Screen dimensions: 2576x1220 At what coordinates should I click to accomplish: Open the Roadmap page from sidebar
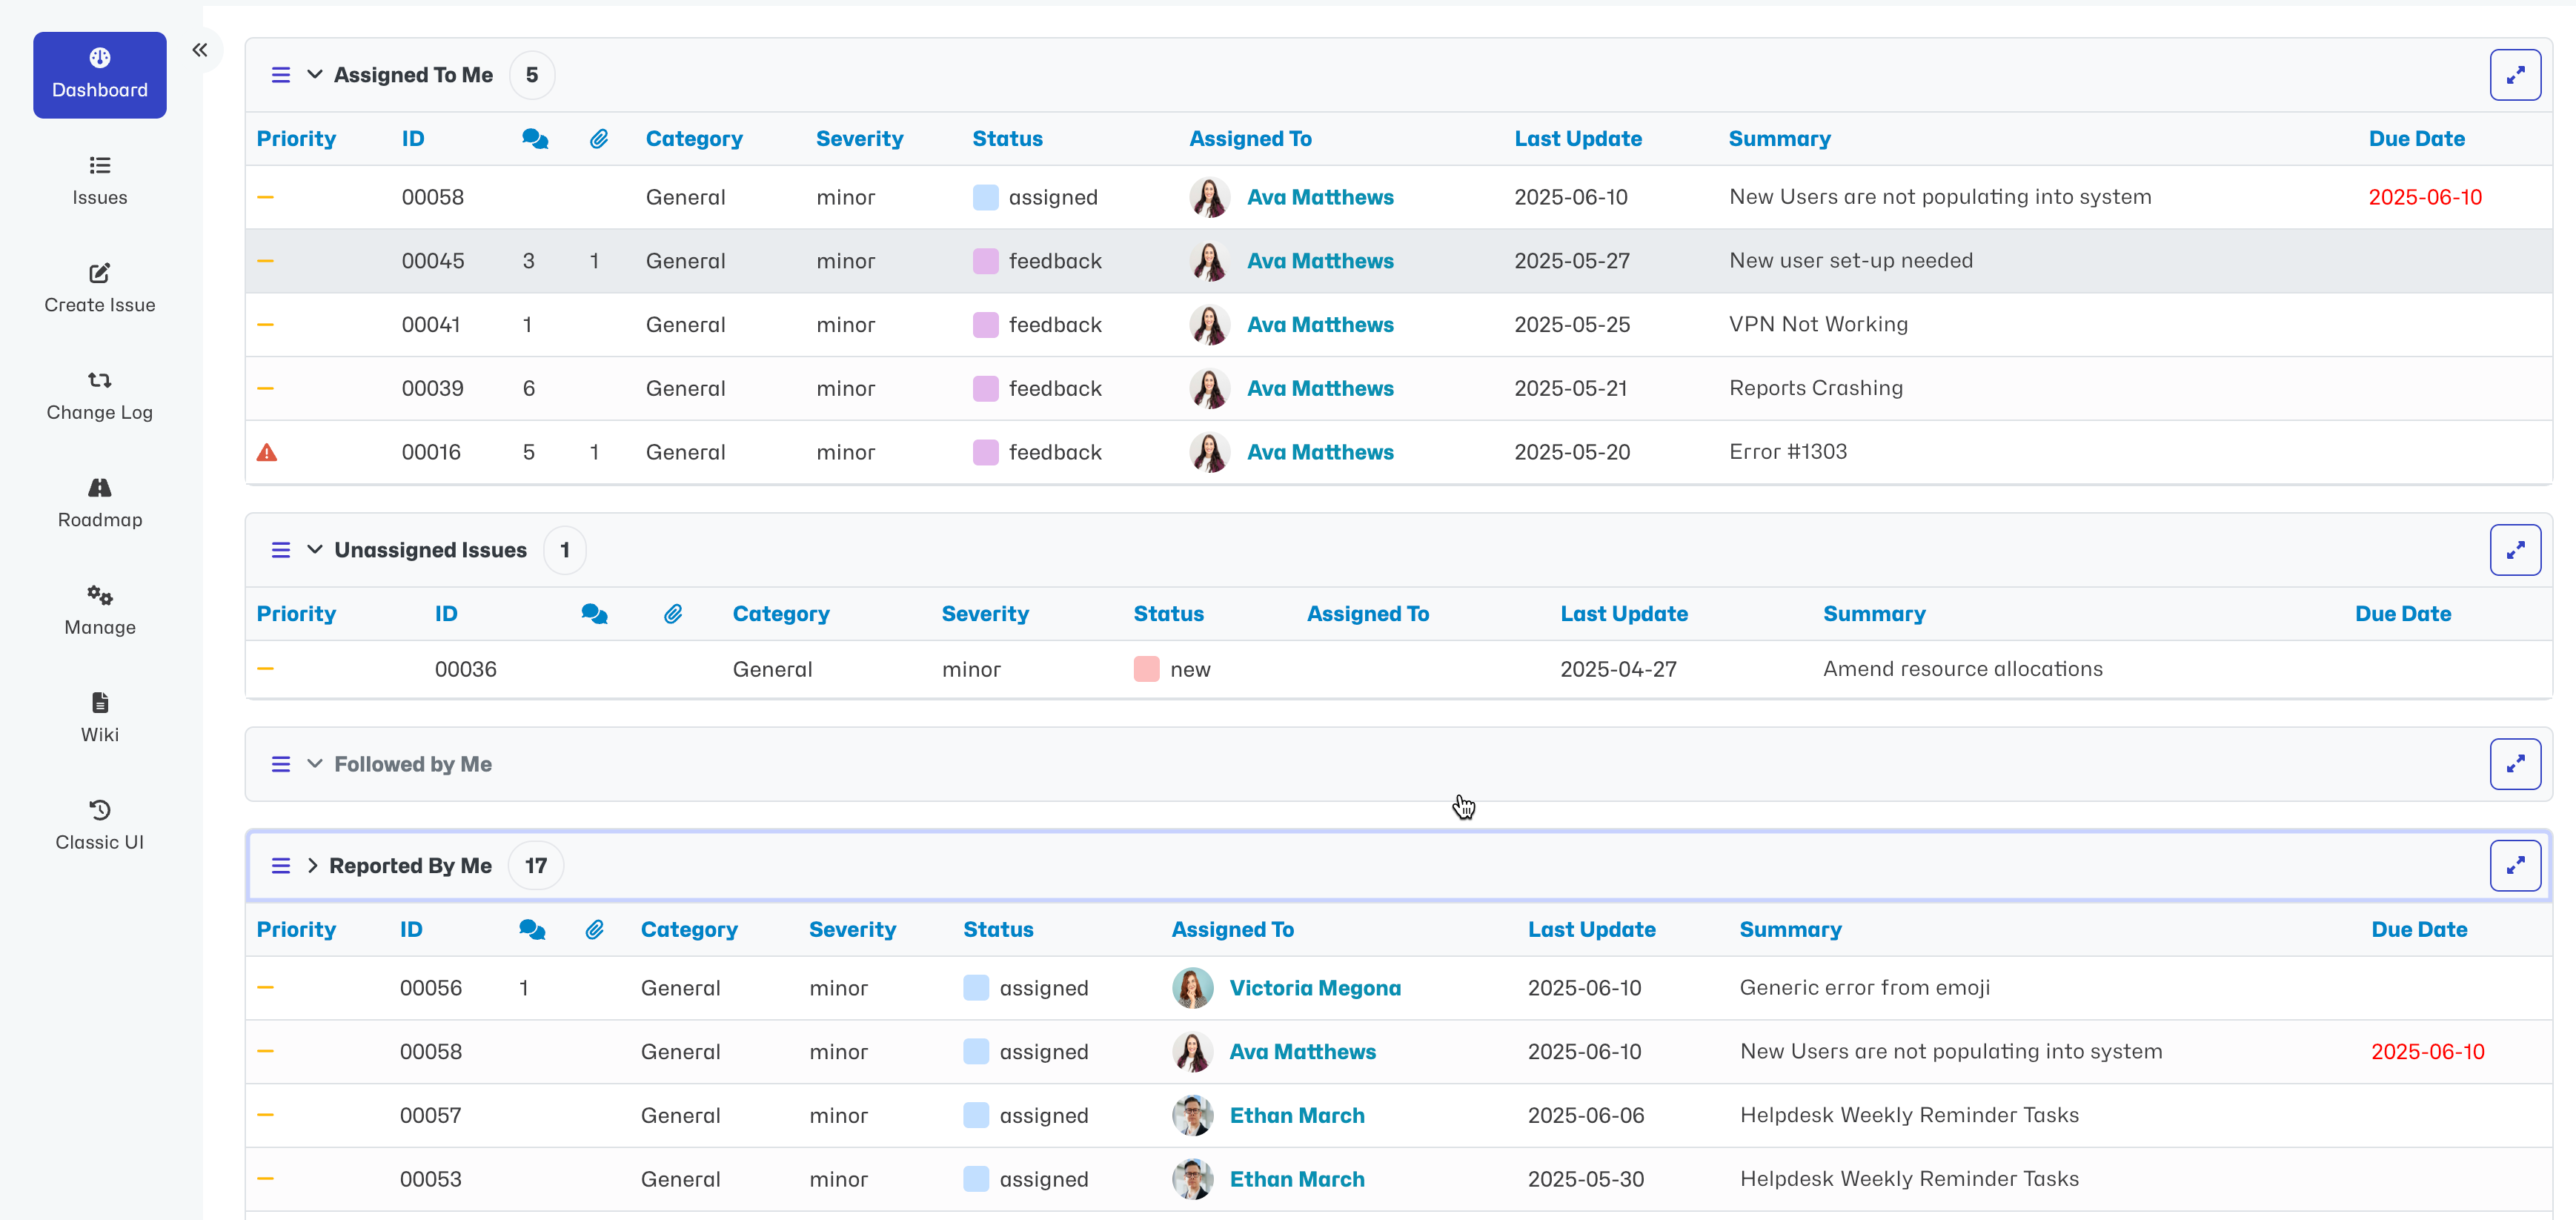coord(100,502)
